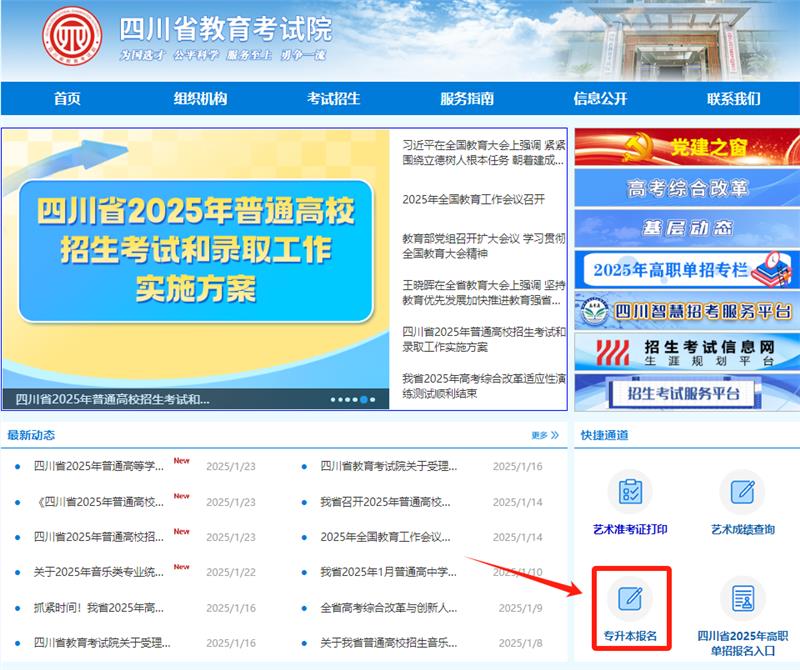Open news 《四川省2025年普通高校...
The width and height of the screenshot is (800, 670).
tap(98, 502)
